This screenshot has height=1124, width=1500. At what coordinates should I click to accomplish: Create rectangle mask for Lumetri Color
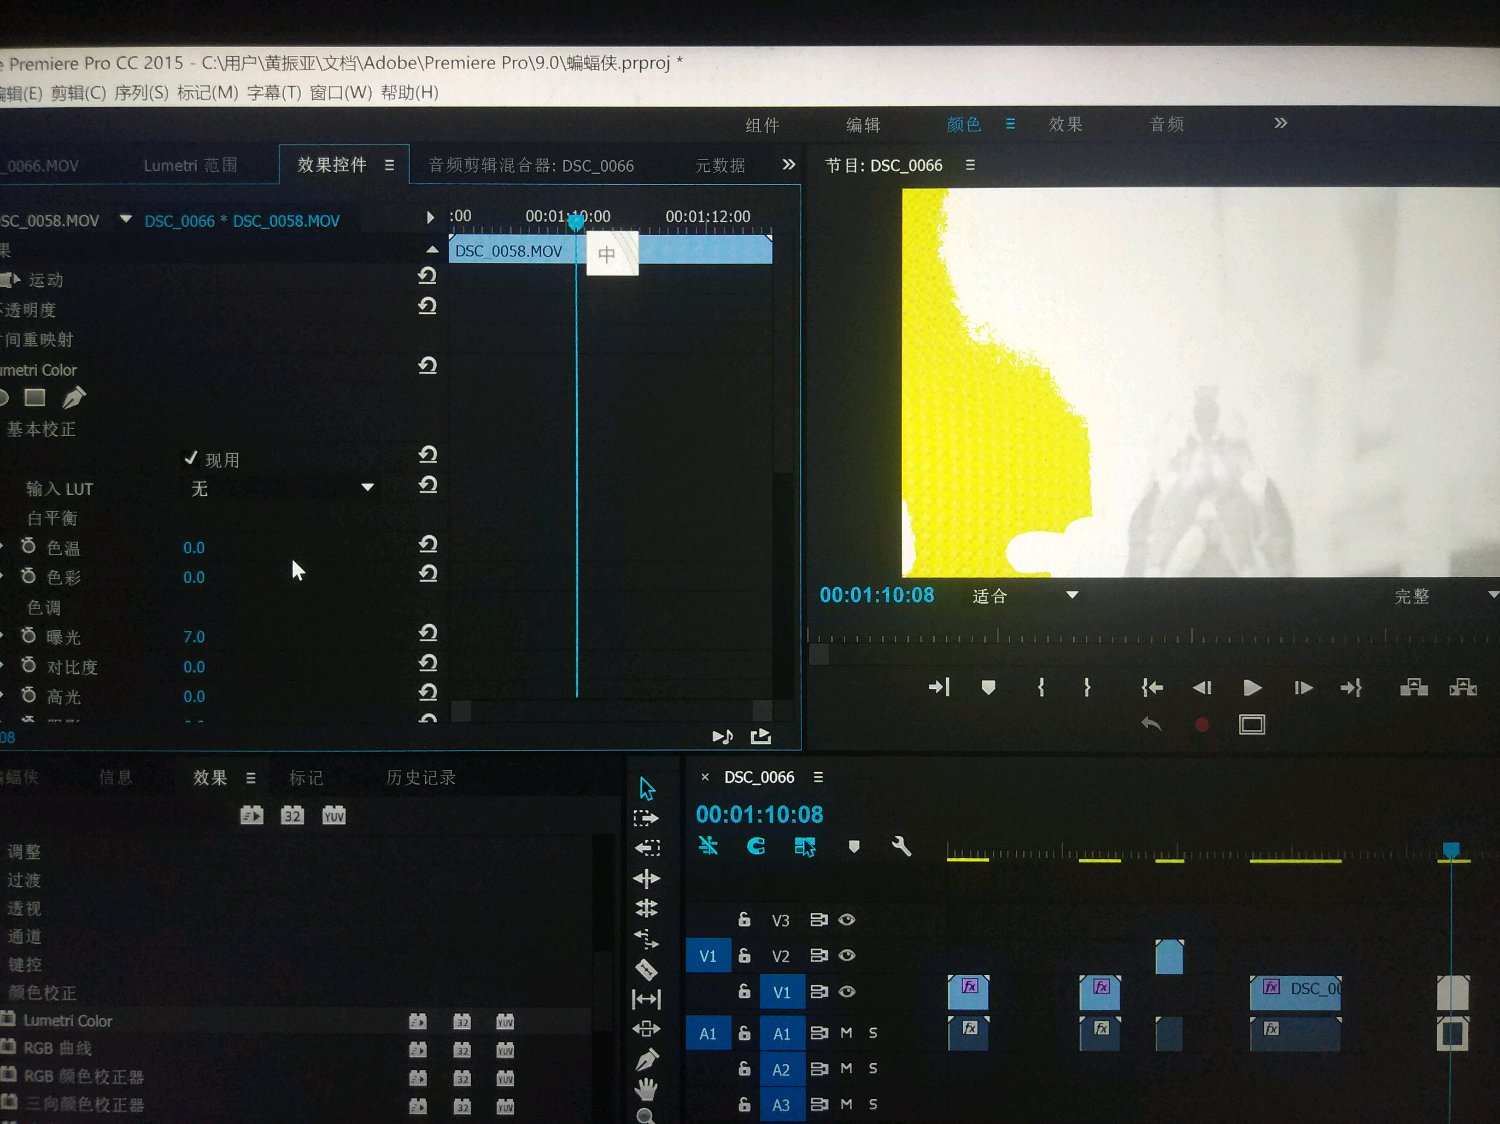[x=35, y=398]
